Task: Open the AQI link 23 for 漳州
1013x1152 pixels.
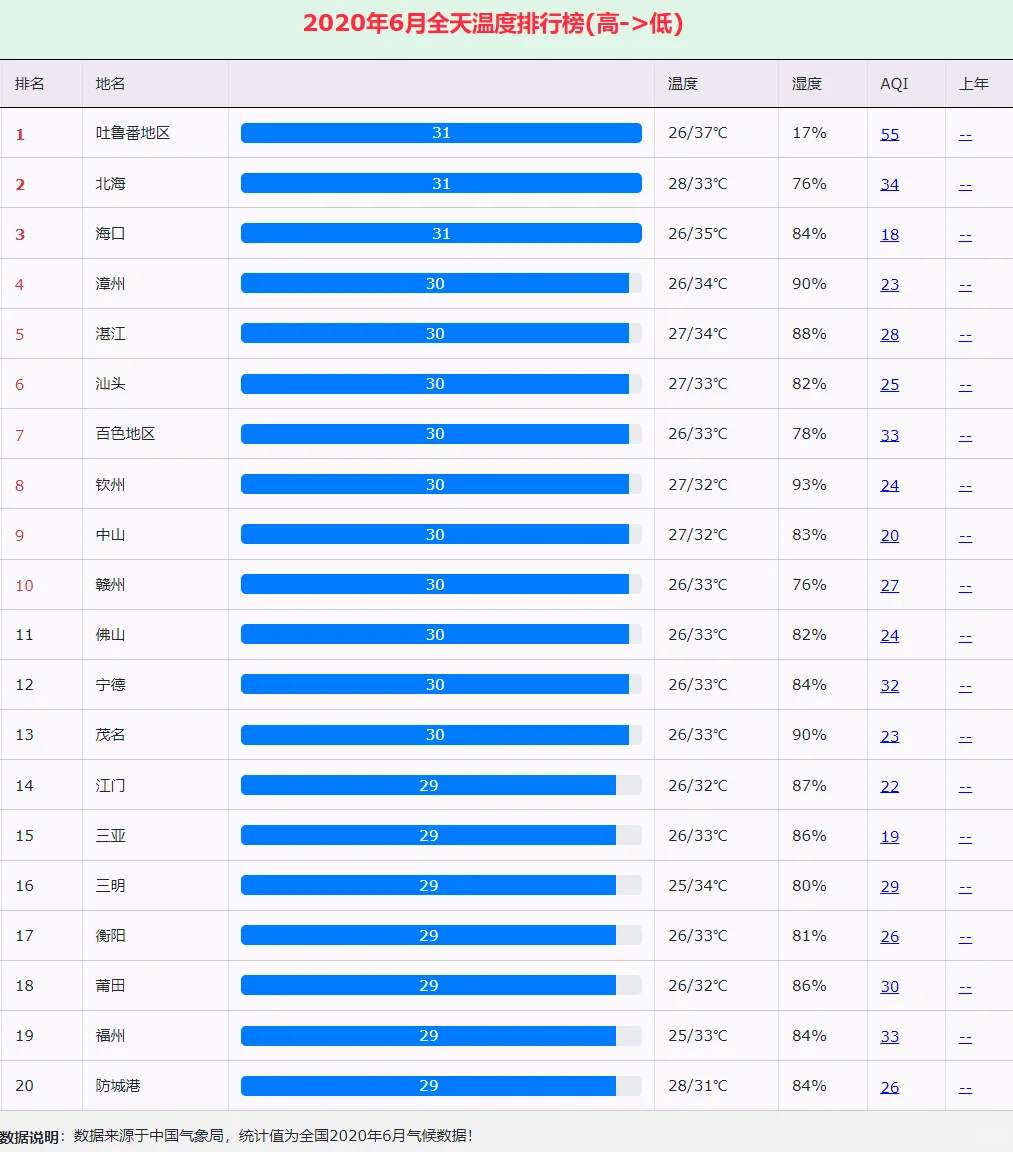Action: pos(890,284)
